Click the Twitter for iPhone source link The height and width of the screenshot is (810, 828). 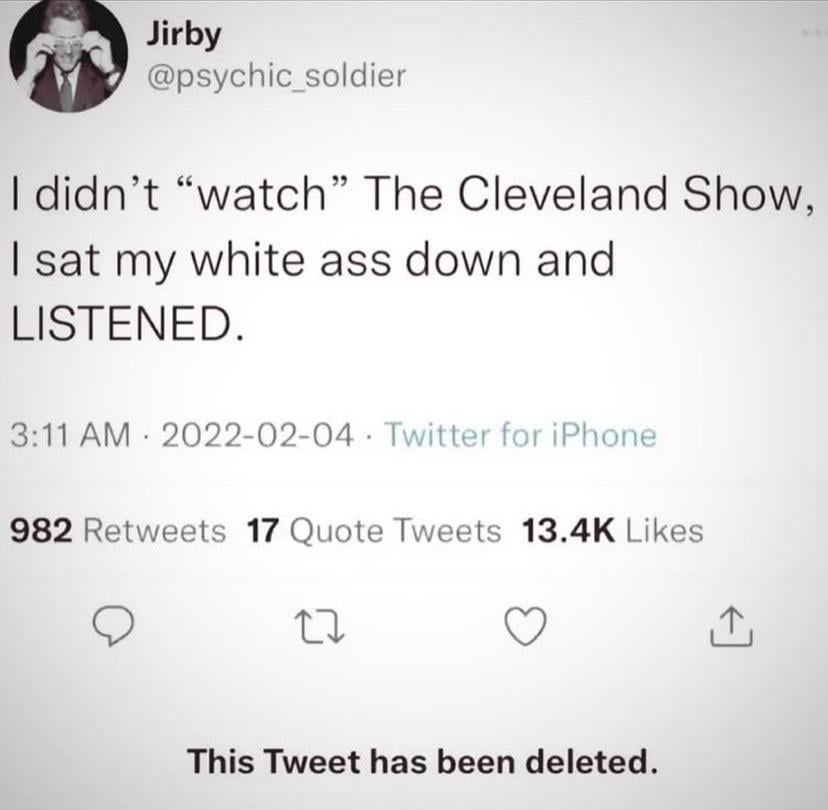pos(522,436)
